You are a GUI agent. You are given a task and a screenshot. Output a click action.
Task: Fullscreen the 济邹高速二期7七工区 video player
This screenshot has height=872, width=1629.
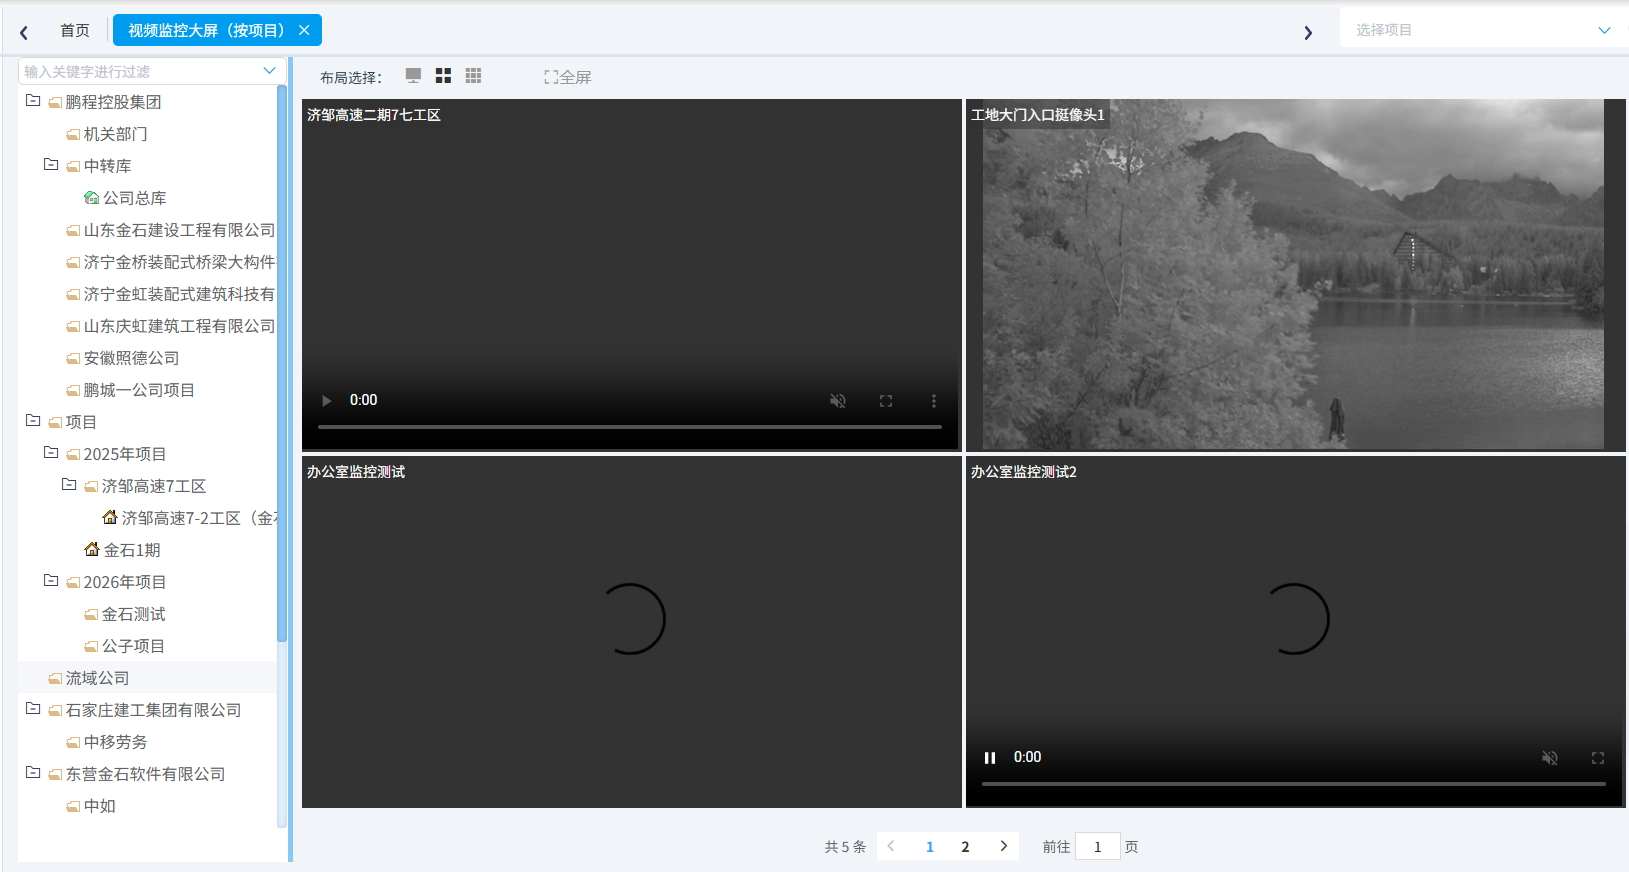(886, 400)
